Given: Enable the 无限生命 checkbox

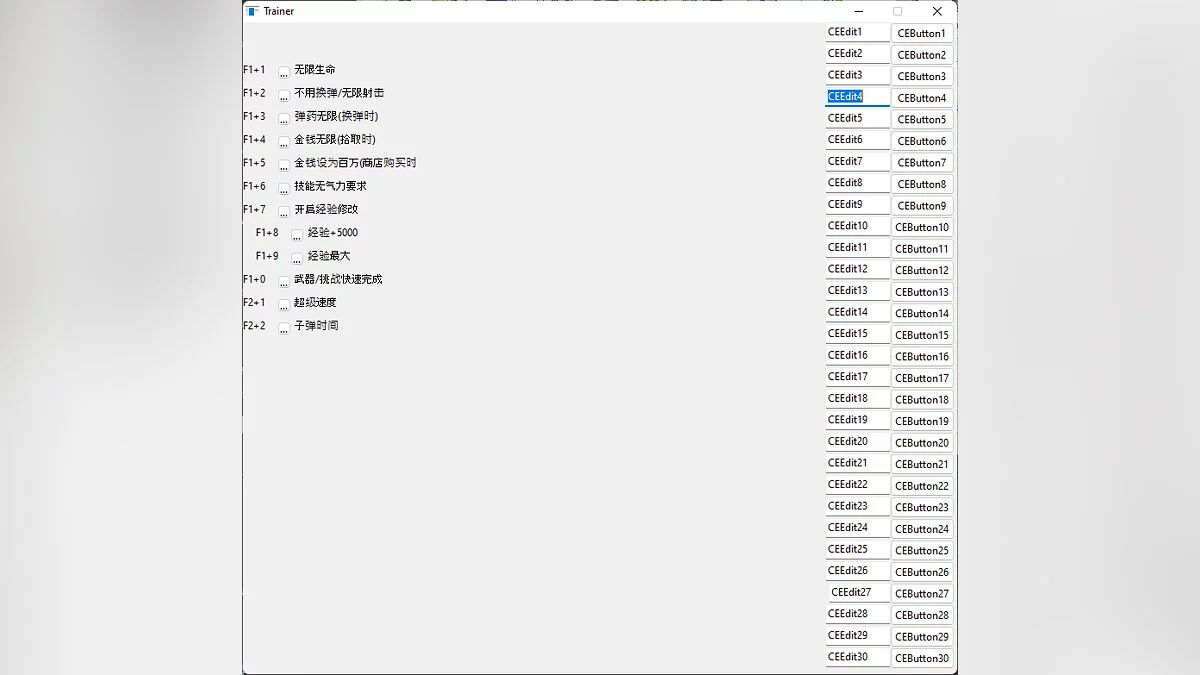Looking at the screenshot, I should coord(284,71).
